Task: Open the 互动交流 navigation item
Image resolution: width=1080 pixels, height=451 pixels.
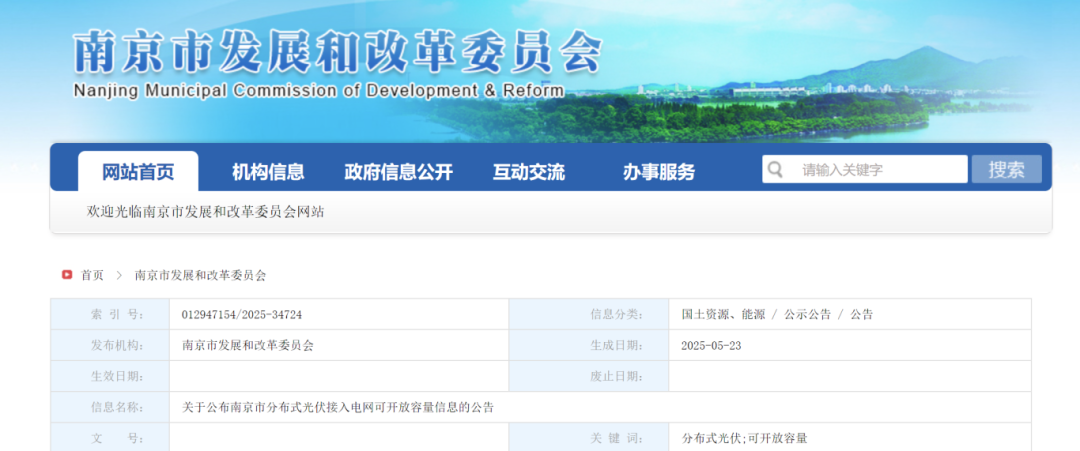Action: pyautogui.click(x=528, y=171)
